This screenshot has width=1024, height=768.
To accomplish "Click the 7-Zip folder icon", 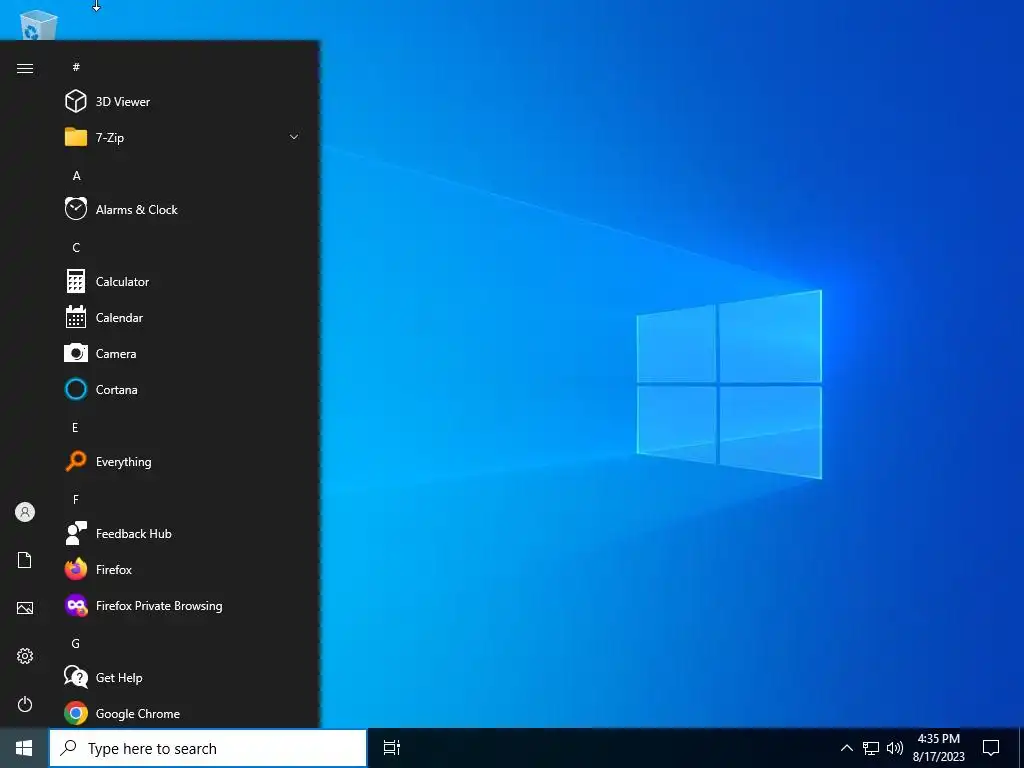I will 76,137.
